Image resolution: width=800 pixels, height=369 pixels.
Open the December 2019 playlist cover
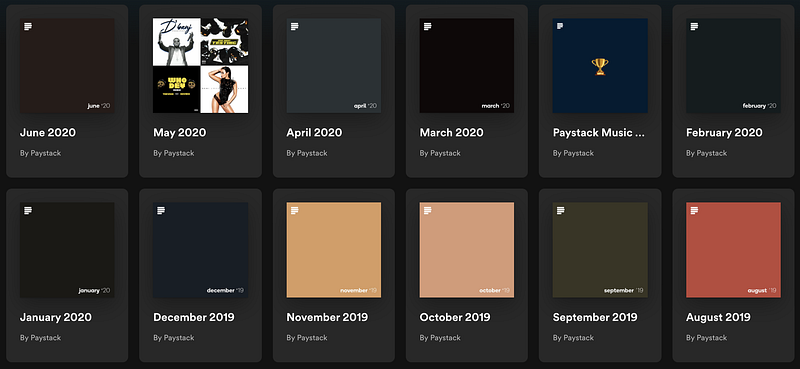click(x=201, y=250)
